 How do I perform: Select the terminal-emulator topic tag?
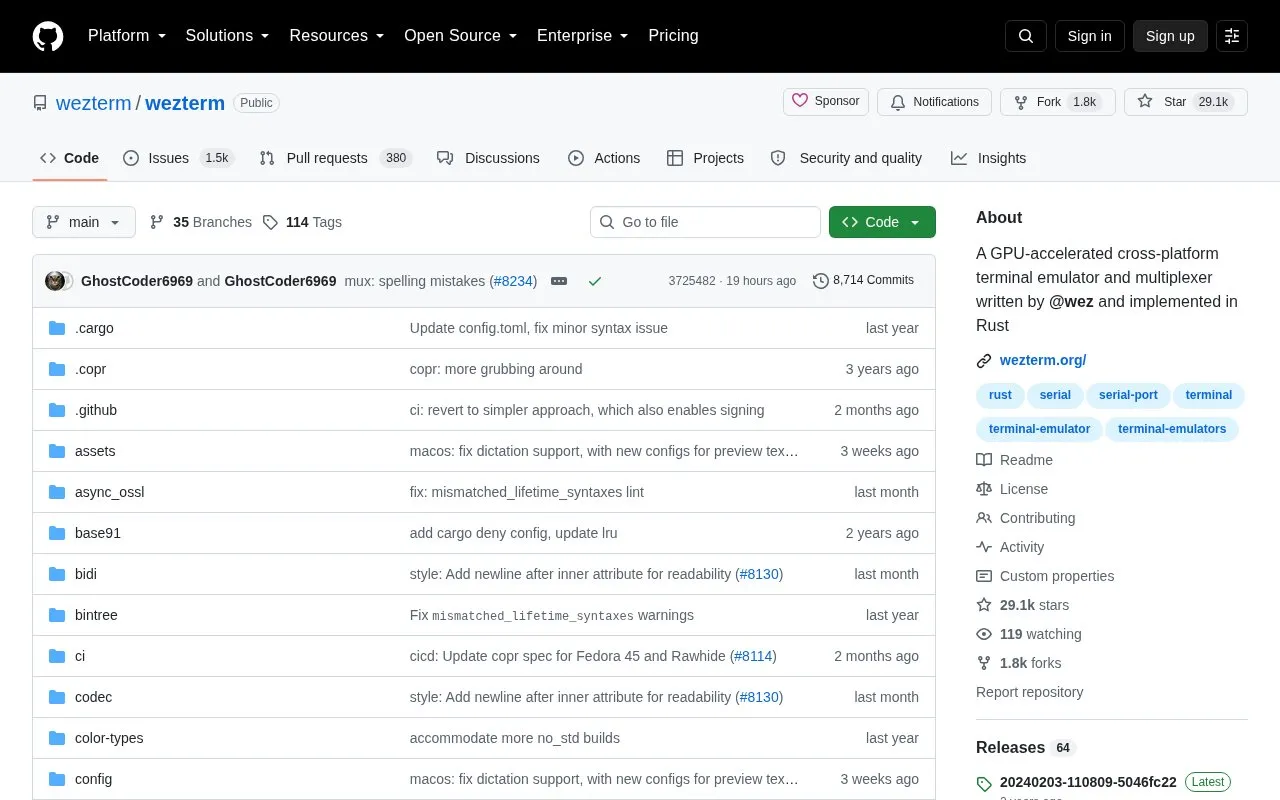[x=1040, y=429]
